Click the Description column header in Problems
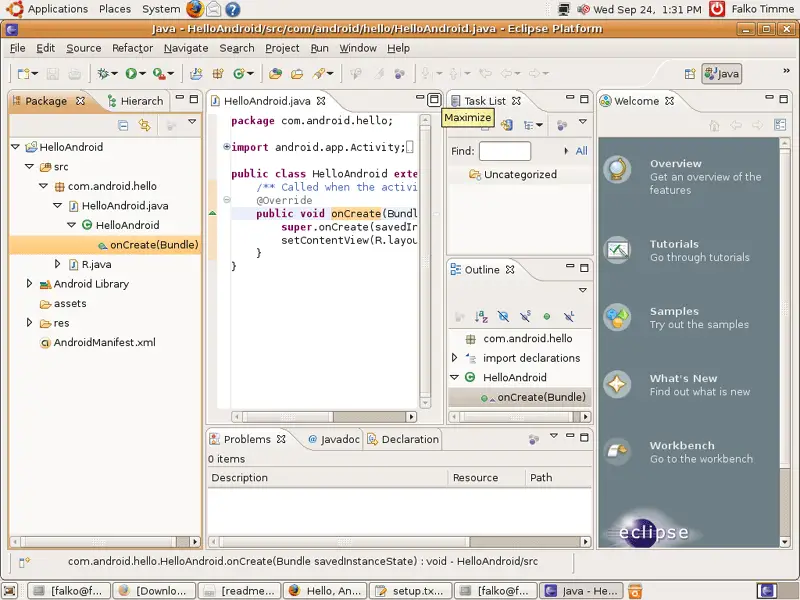The image size is (800, 600). 328,478
